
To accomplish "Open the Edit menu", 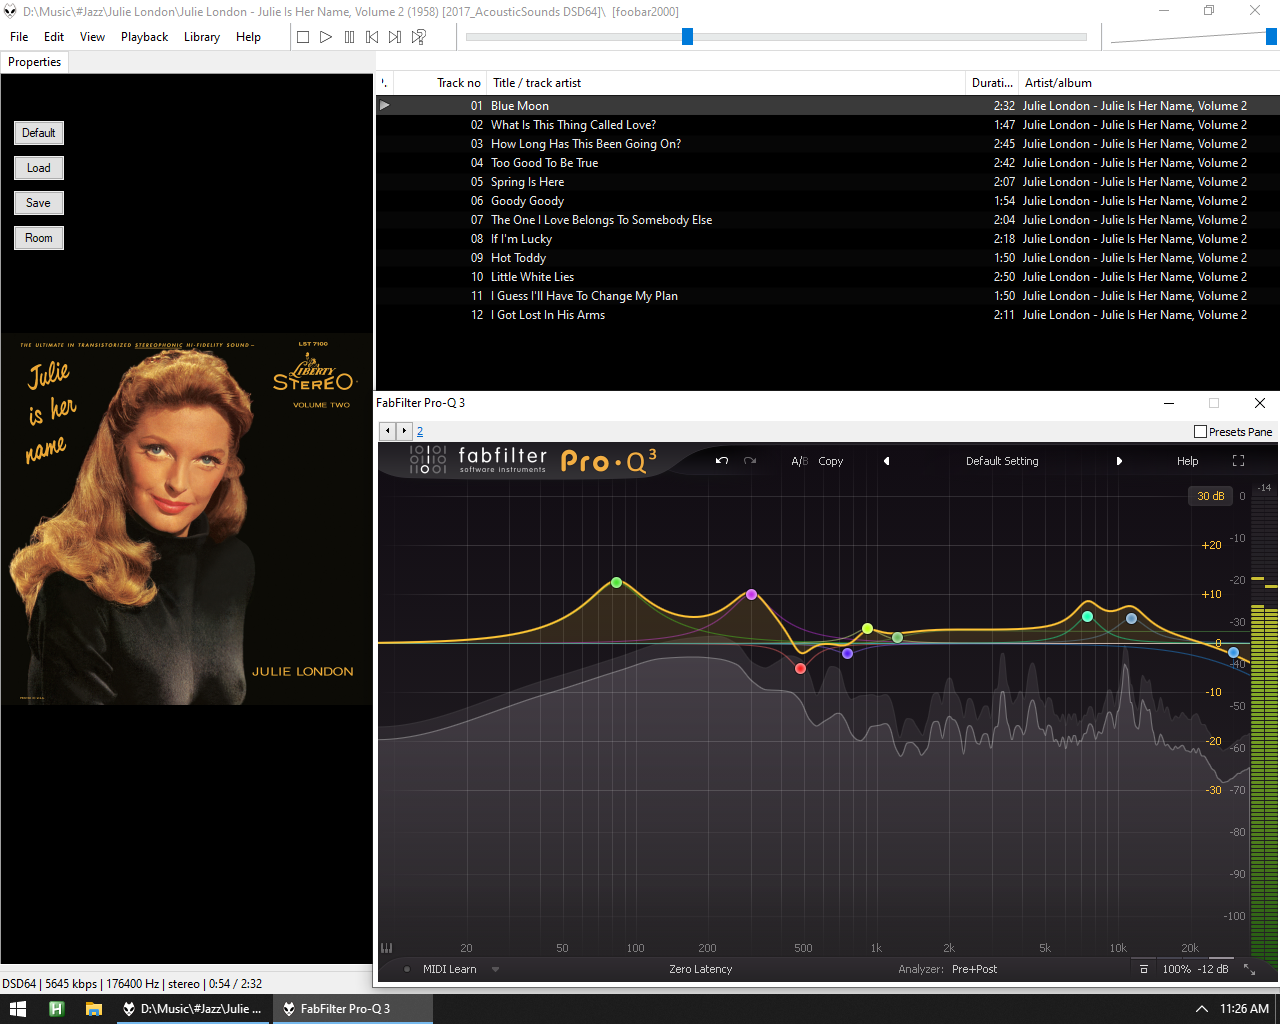I will tap(54, 37).
